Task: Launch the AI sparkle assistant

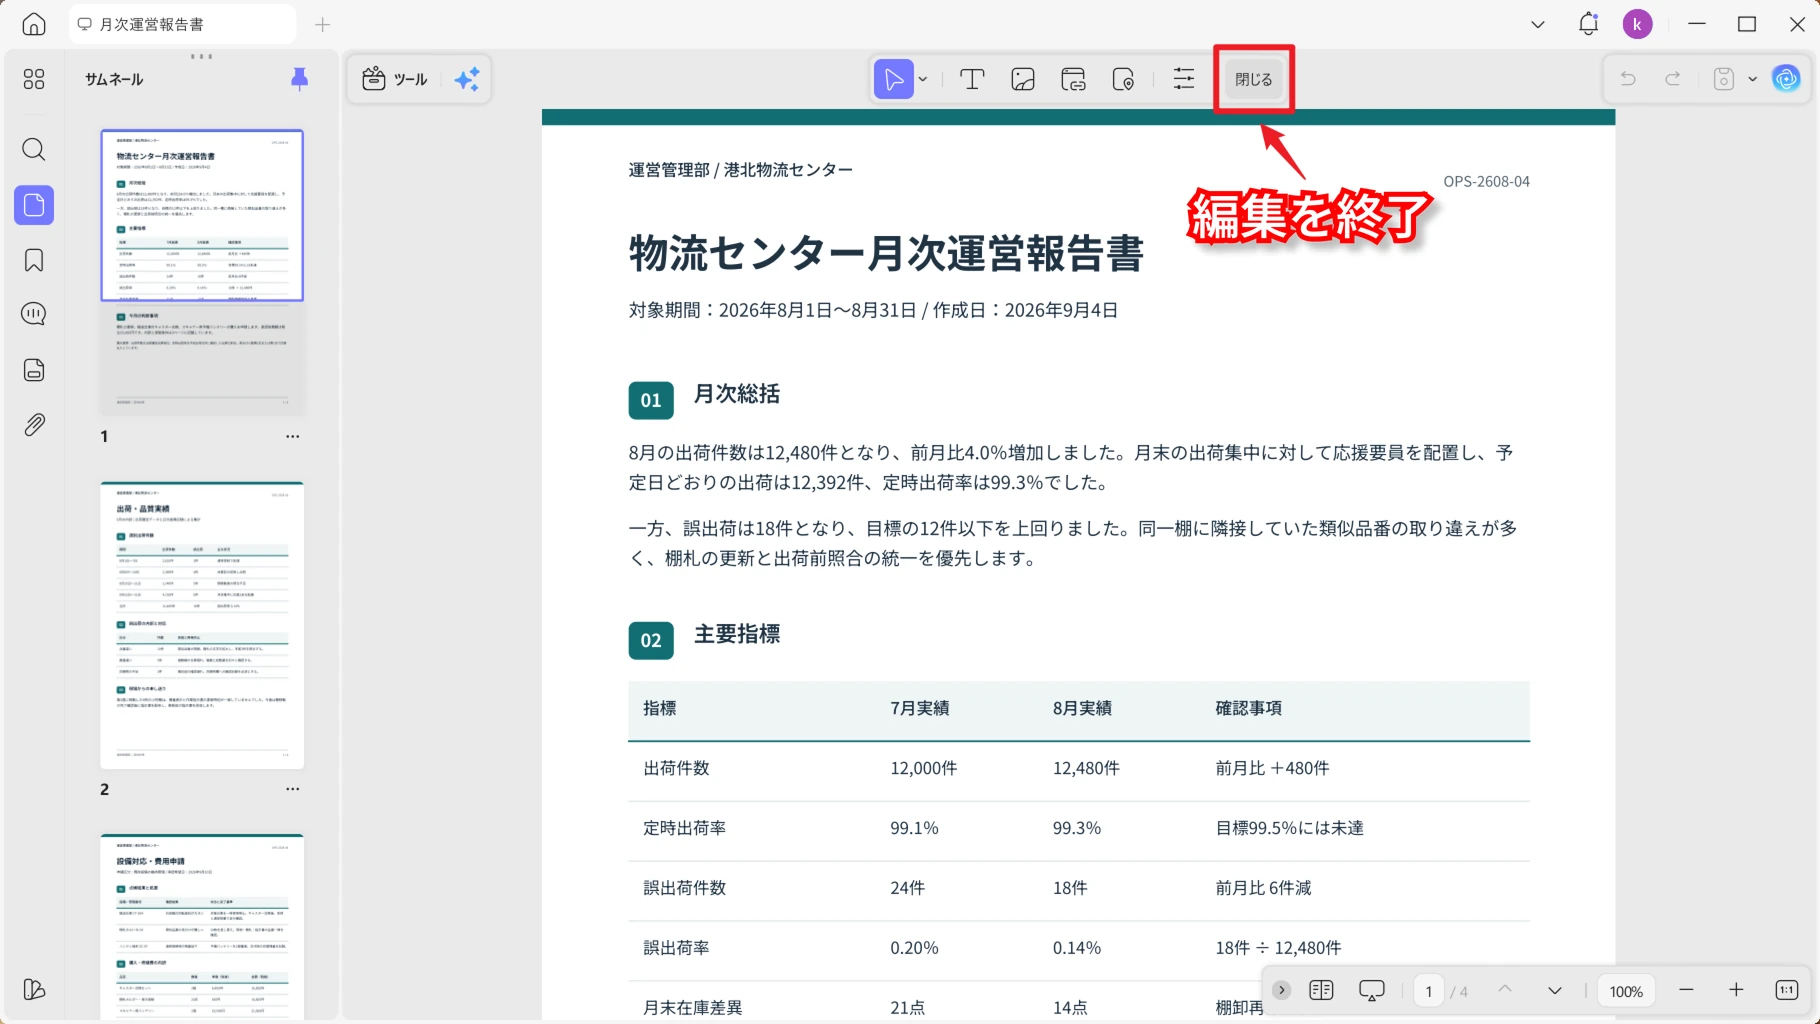Action: point(467,79)
